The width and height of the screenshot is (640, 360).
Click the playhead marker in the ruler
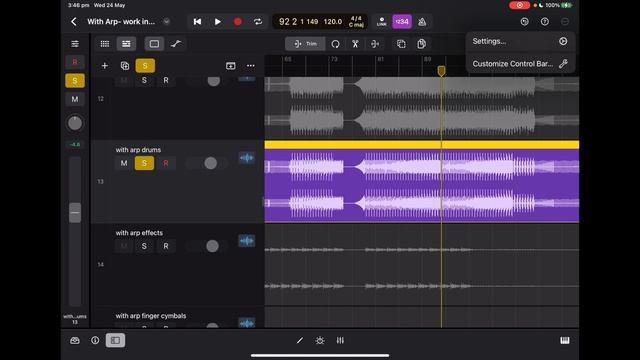[x=441, y=71]
